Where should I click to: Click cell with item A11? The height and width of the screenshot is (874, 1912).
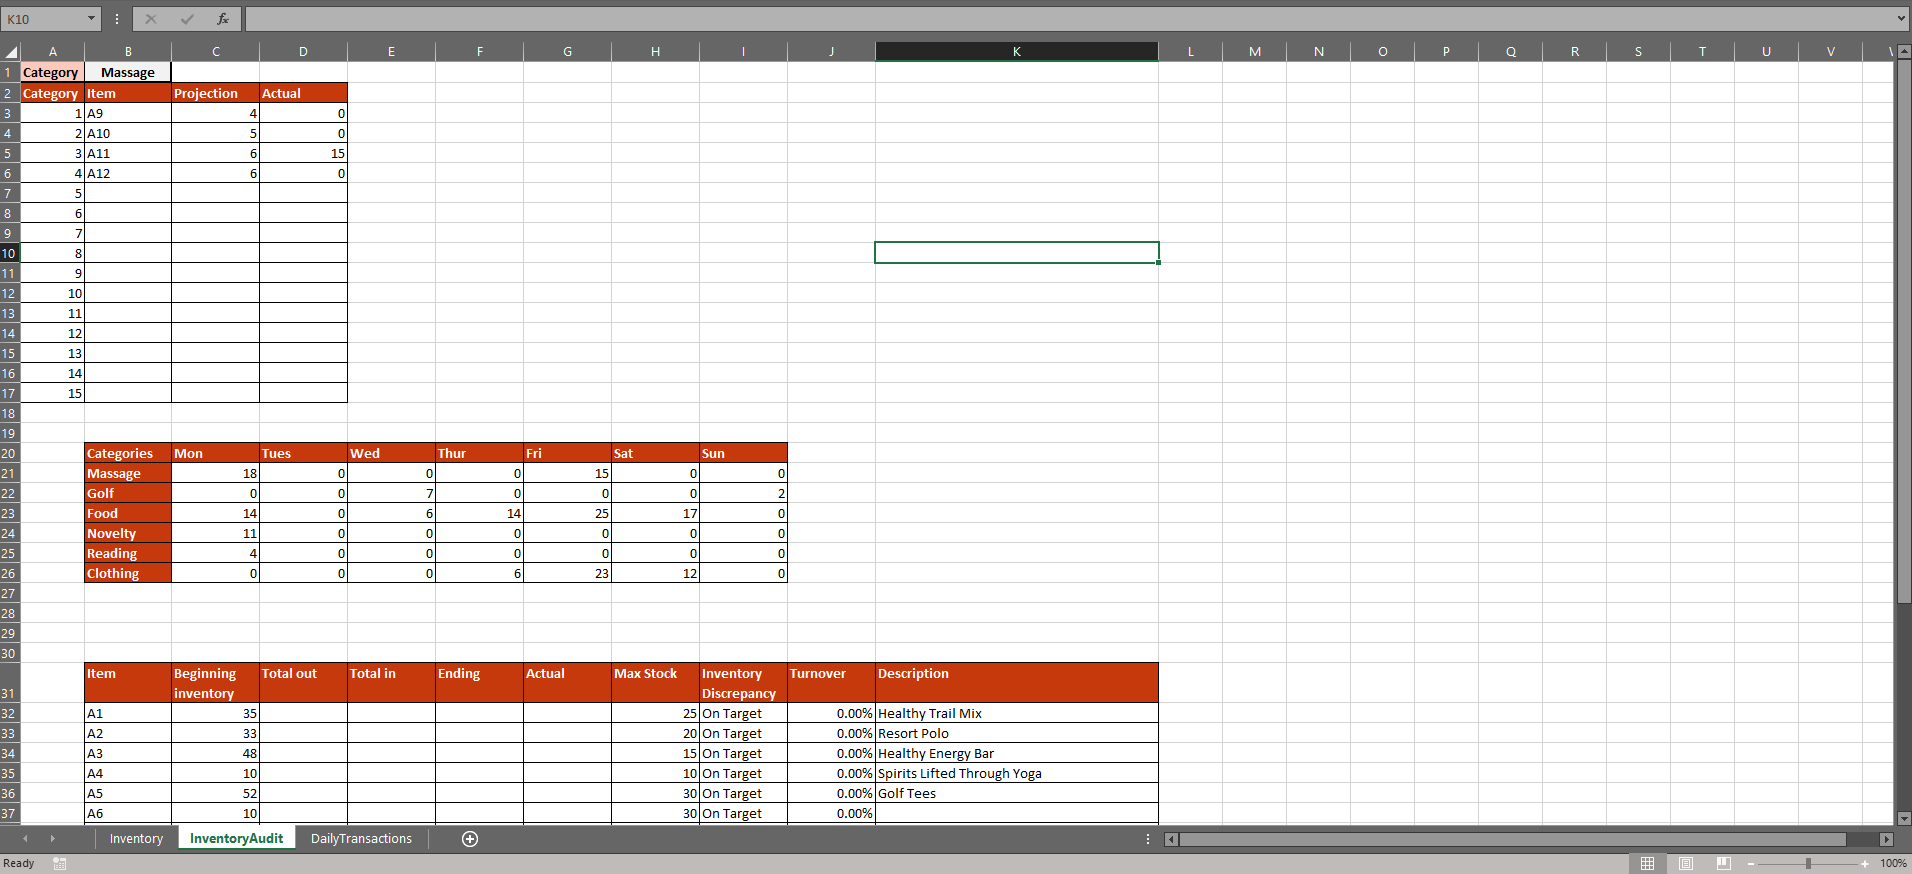coord(128,153)
